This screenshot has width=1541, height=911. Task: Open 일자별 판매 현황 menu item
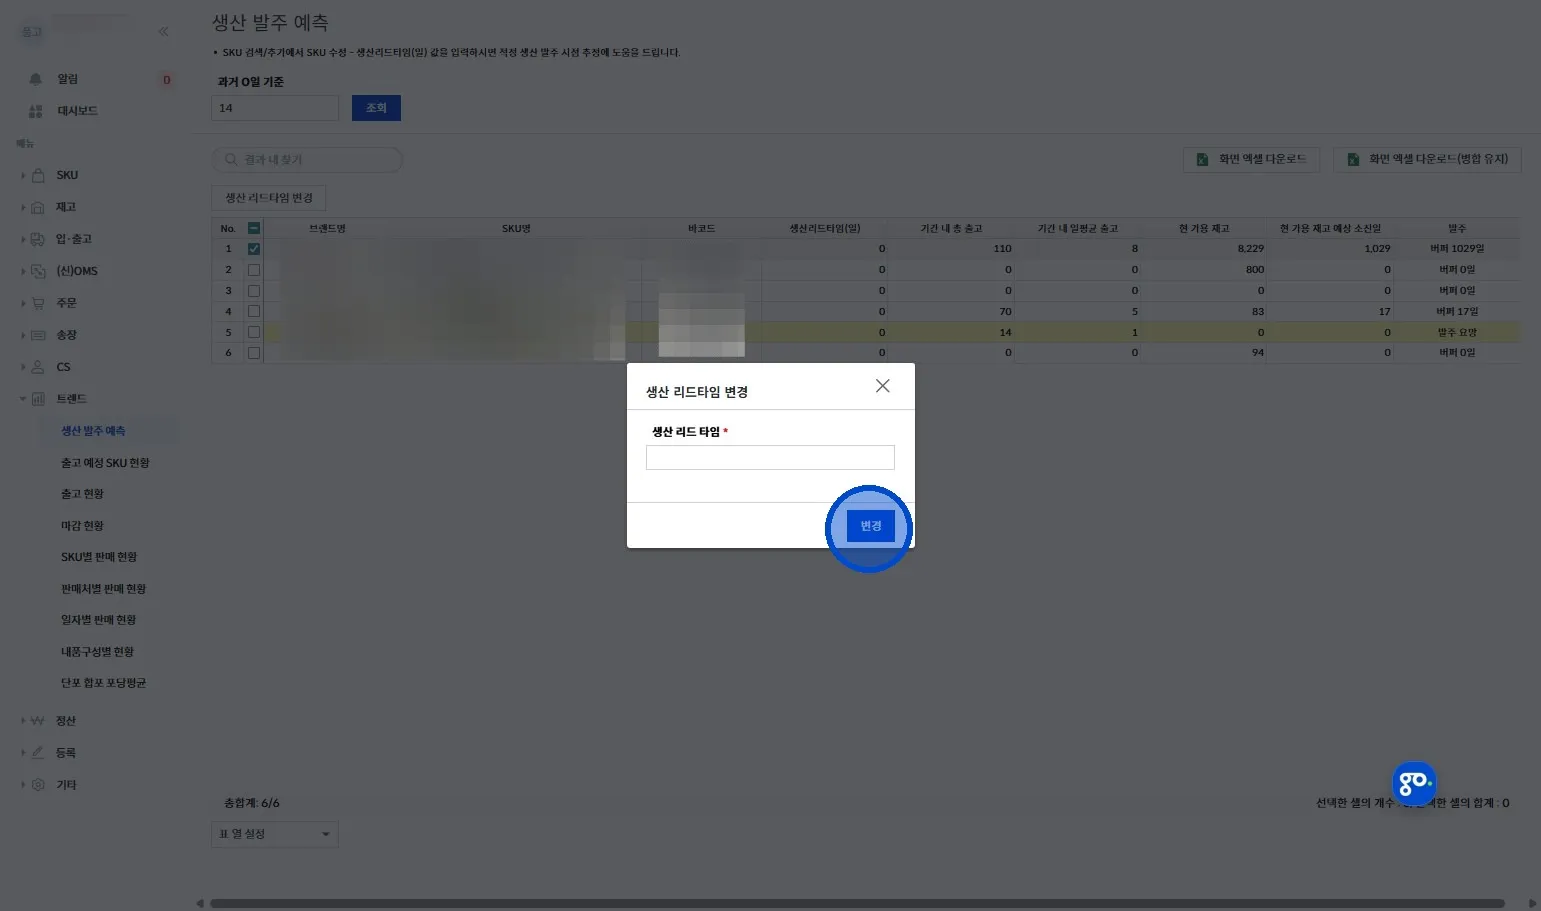click(x=98, y=620)
